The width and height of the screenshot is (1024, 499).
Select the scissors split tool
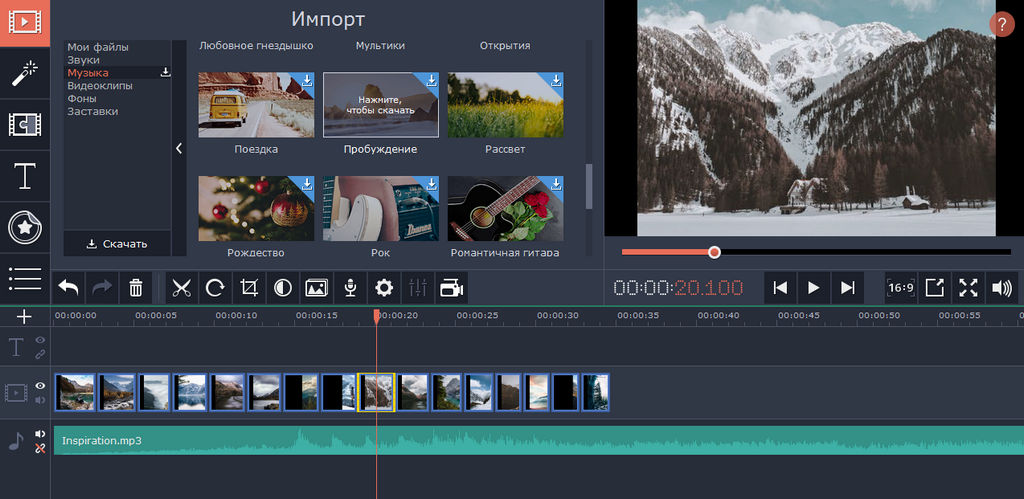181,288
